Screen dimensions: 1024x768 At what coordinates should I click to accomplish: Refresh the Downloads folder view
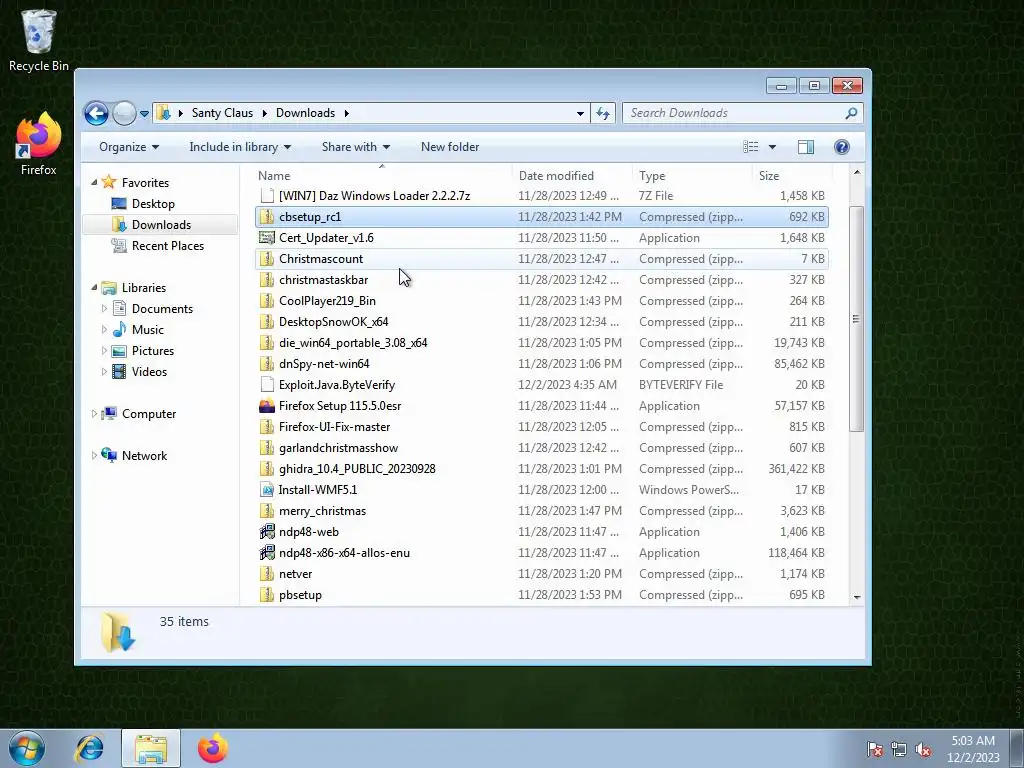click(x=603, y=113)
